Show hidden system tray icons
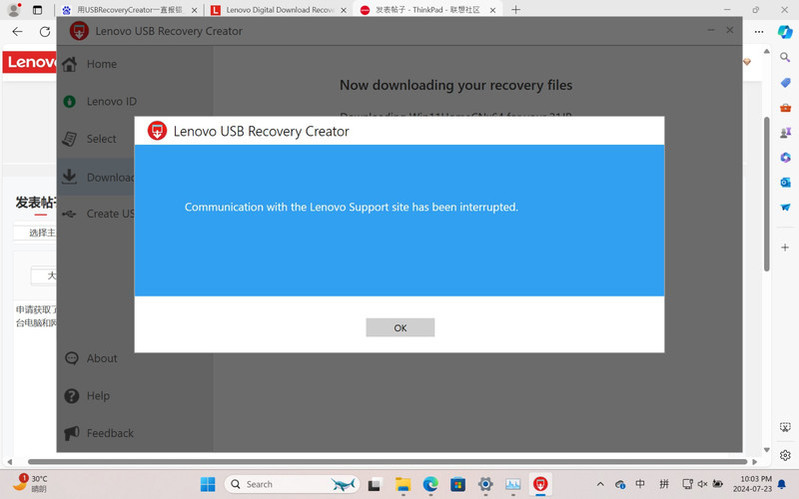The image size is (799, 499). click(x=600, y=484)
